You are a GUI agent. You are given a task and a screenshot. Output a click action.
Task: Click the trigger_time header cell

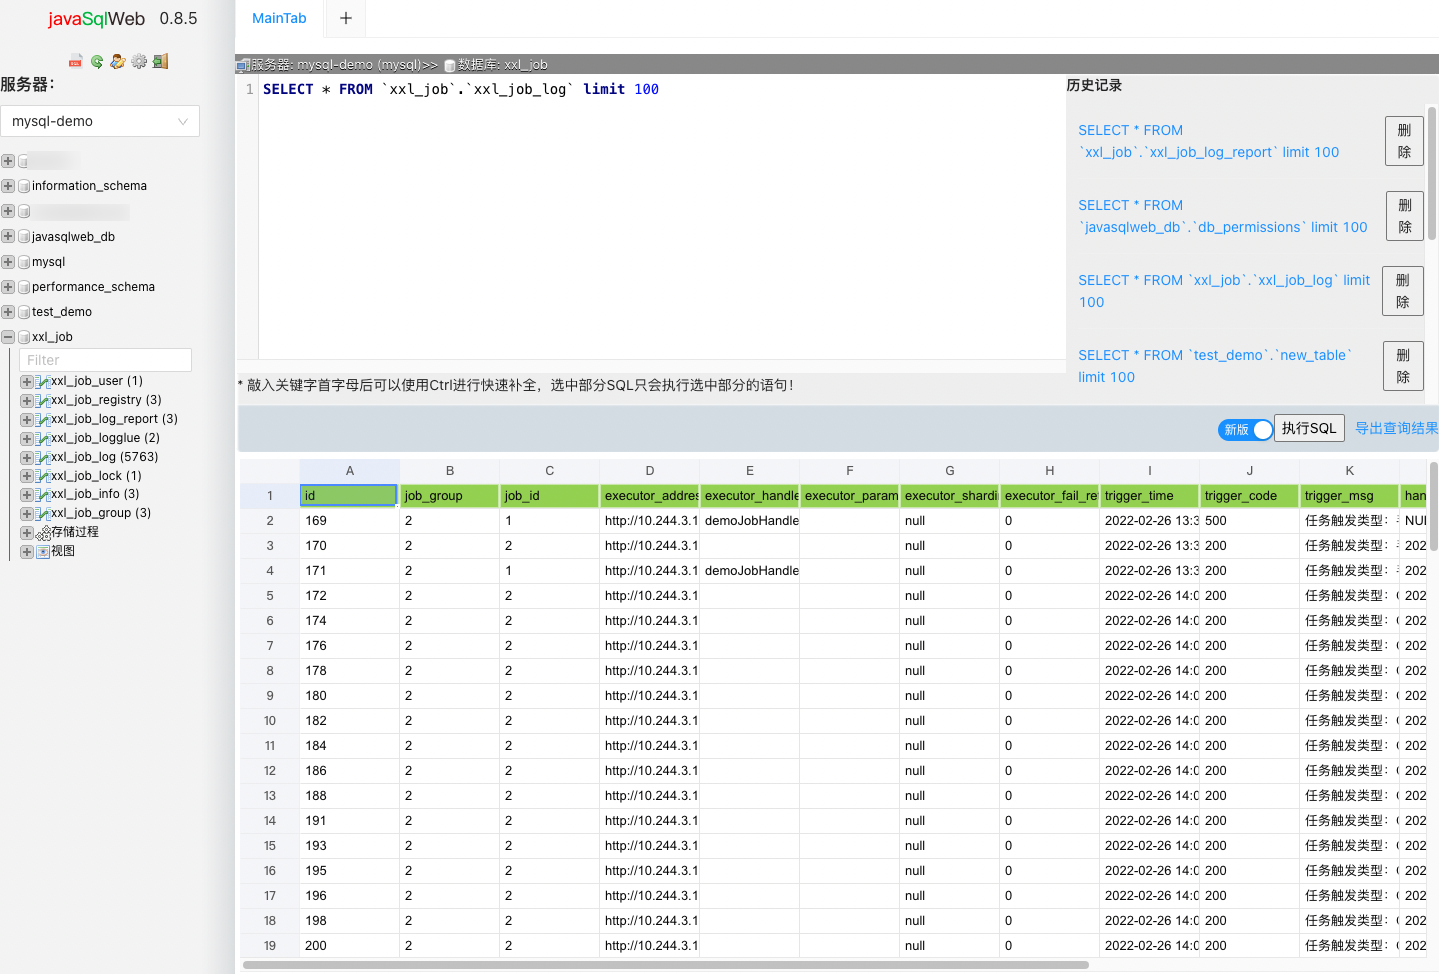point(1150,496)
